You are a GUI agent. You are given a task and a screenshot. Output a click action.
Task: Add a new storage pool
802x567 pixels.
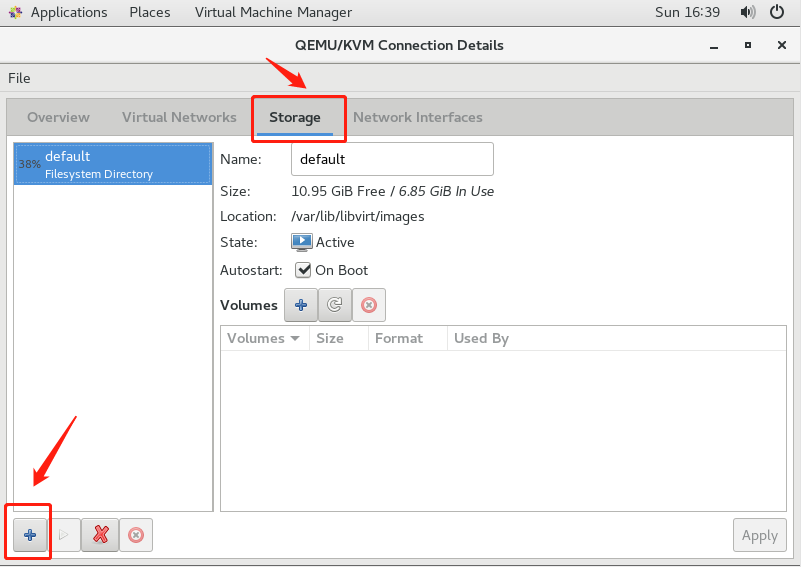pyautogui.click(x=30, y=535)
